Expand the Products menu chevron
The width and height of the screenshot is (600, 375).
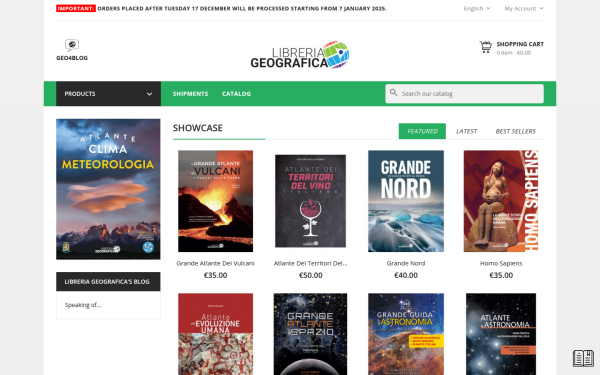pos(149,94)
